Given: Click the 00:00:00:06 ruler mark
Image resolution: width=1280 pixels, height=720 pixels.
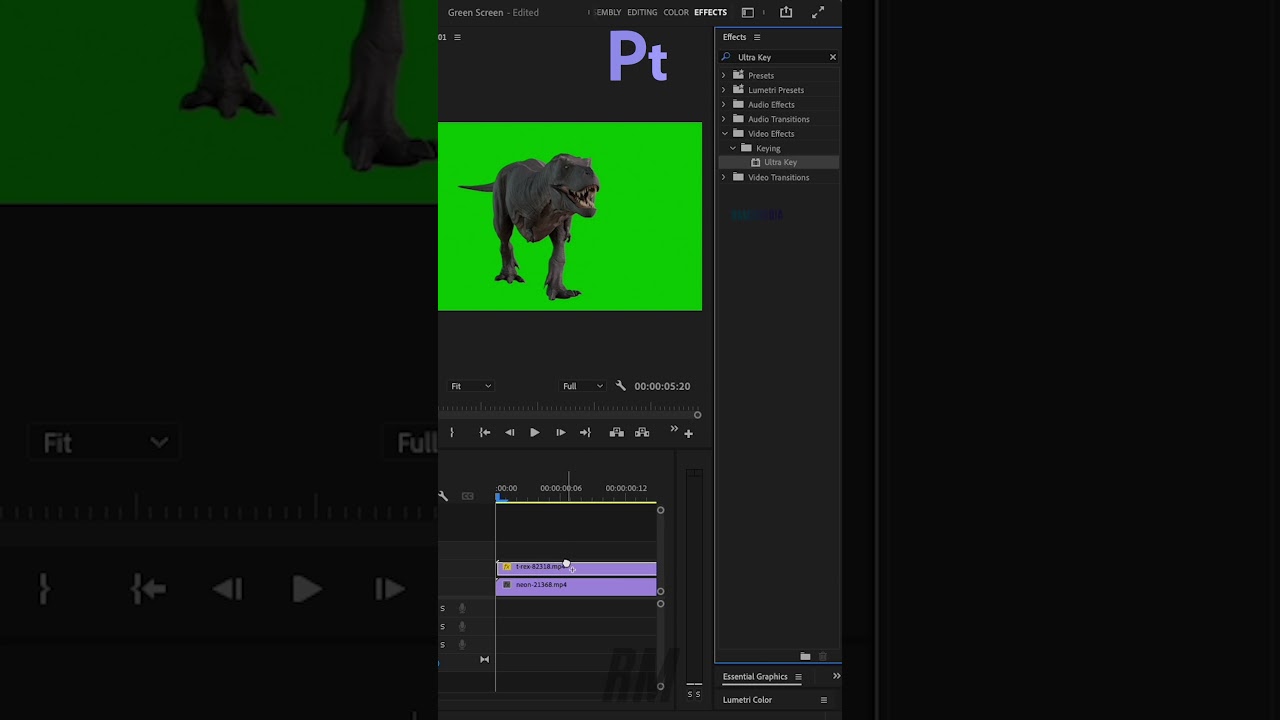Looking at the screenshot, I should click(x=561, y=488).
